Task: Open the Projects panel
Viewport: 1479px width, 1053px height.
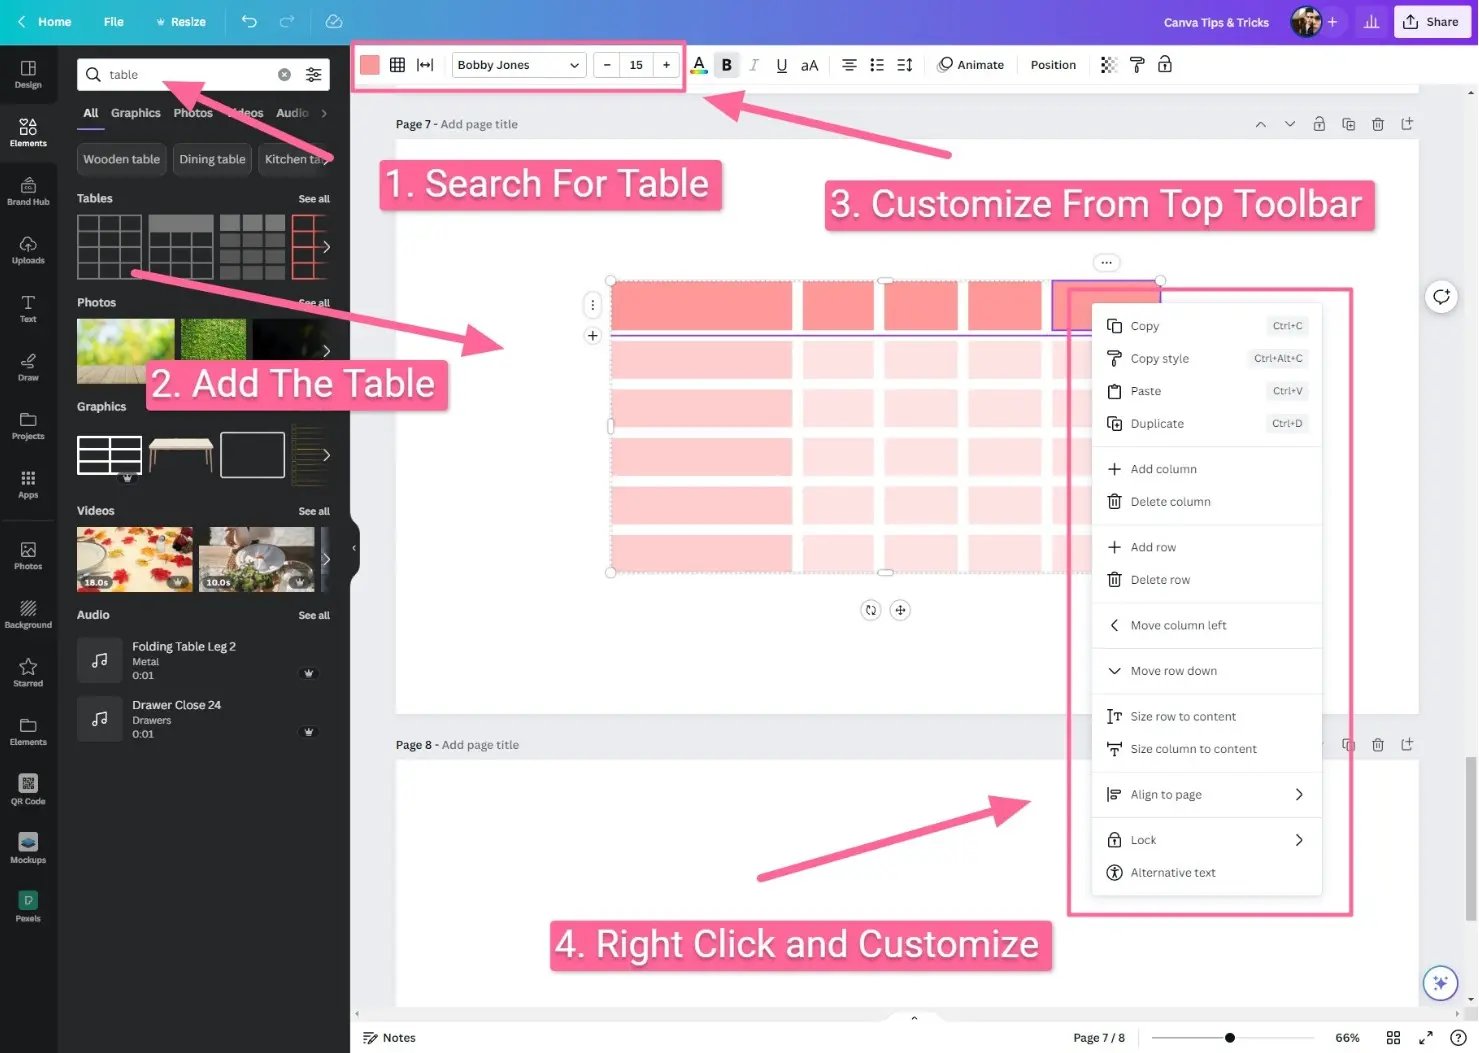Action: pyautogui.click(x=28, y=425)
